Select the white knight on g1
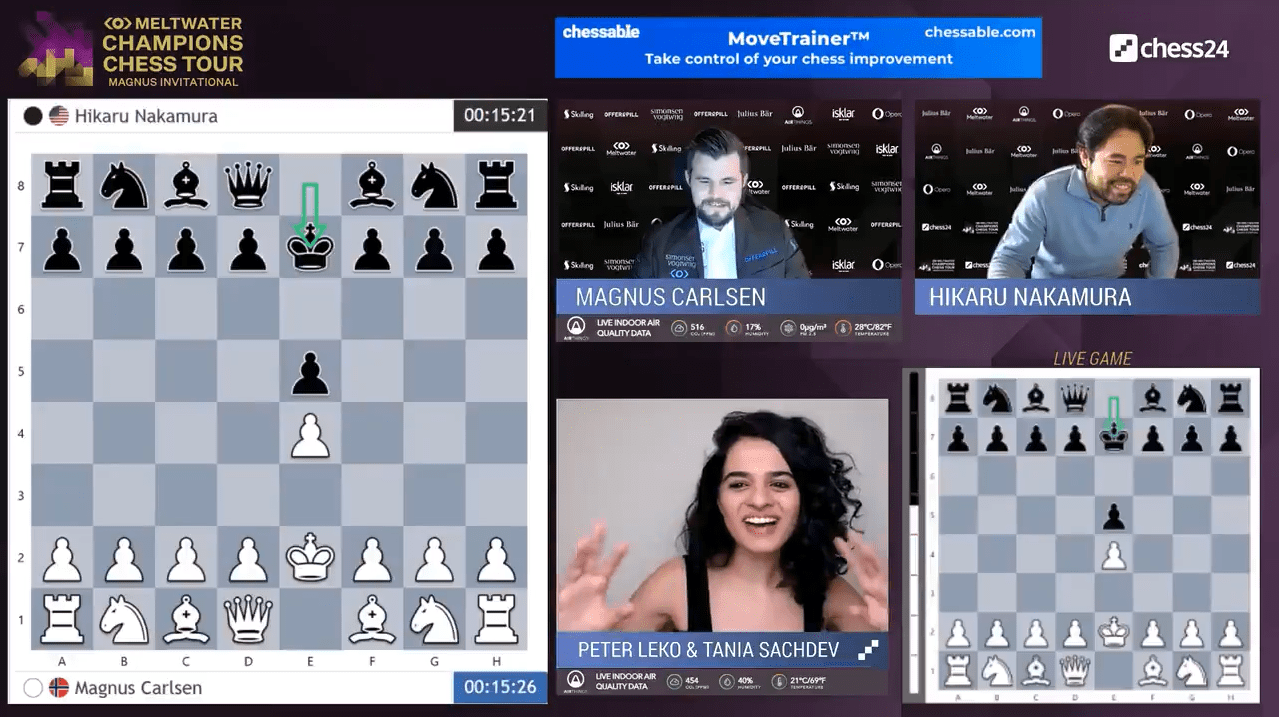 pos(434,621)
